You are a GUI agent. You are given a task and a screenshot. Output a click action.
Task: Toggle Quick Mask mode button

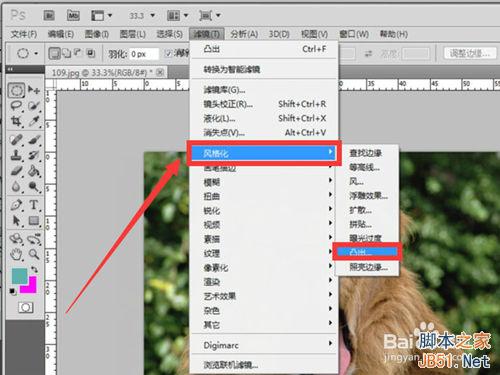click(x=26, y=307)
